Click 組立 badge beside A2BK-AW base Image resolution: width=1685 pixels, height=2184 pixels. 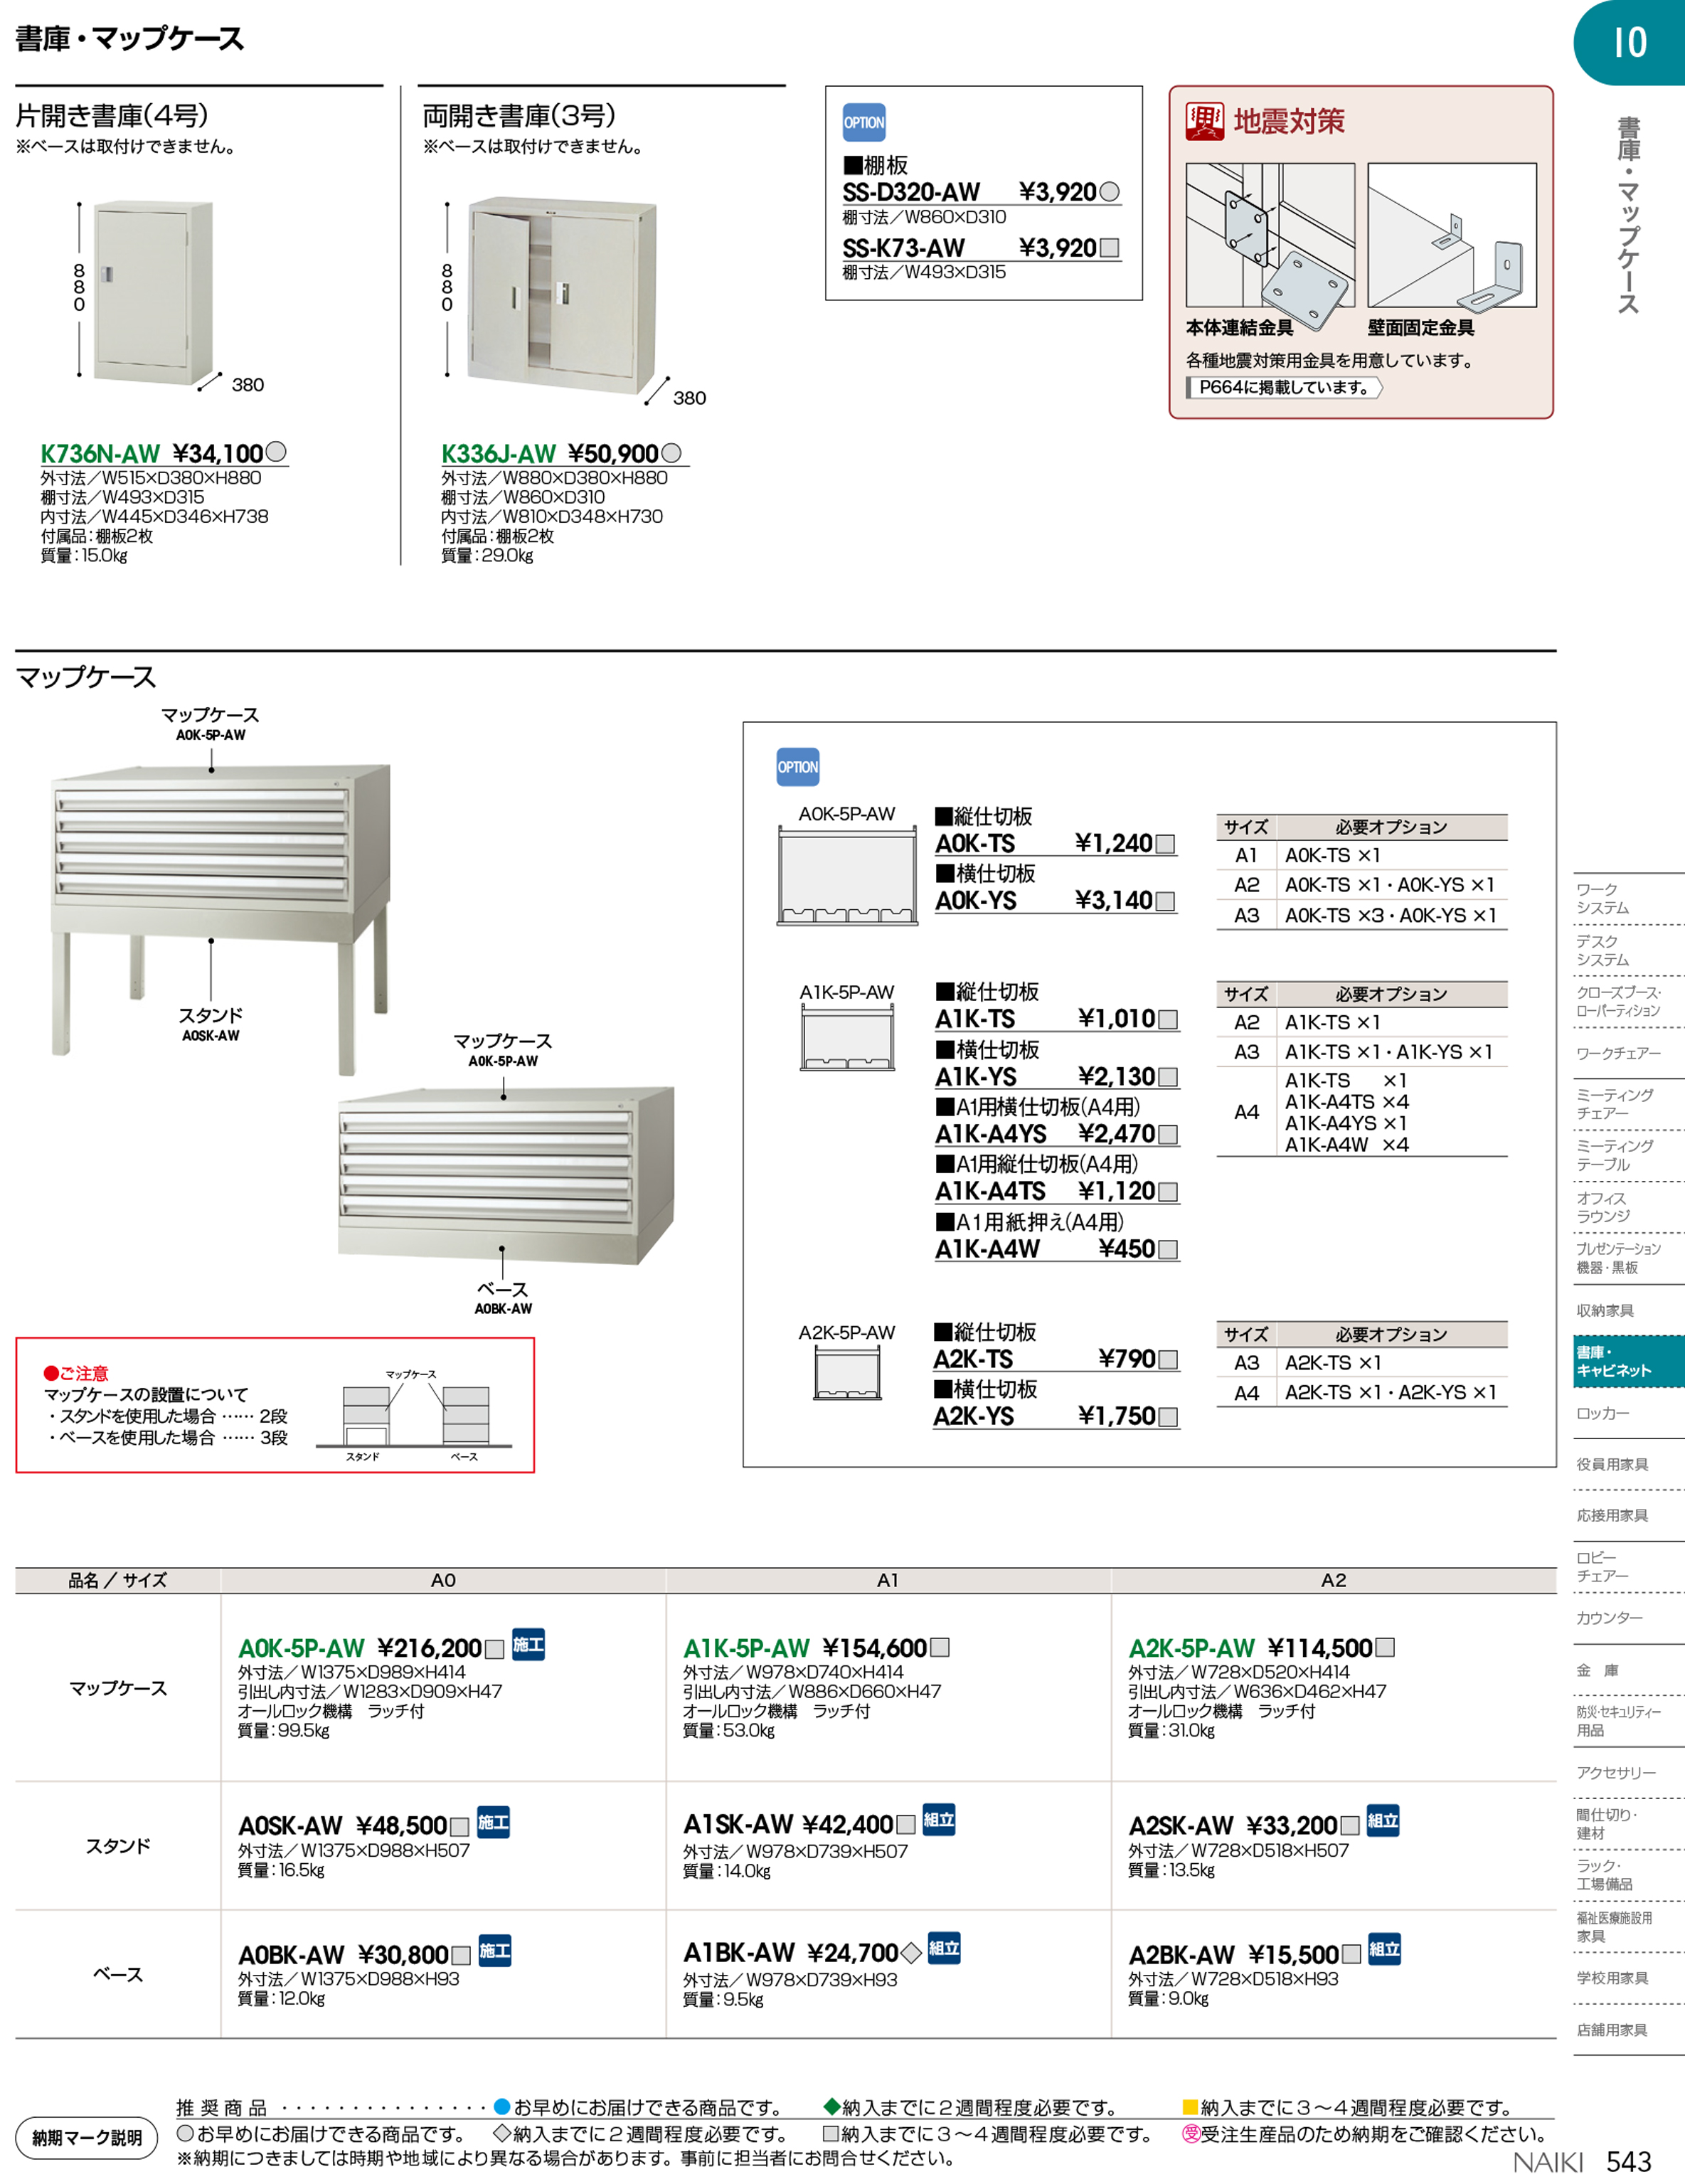point(1383,1949)
